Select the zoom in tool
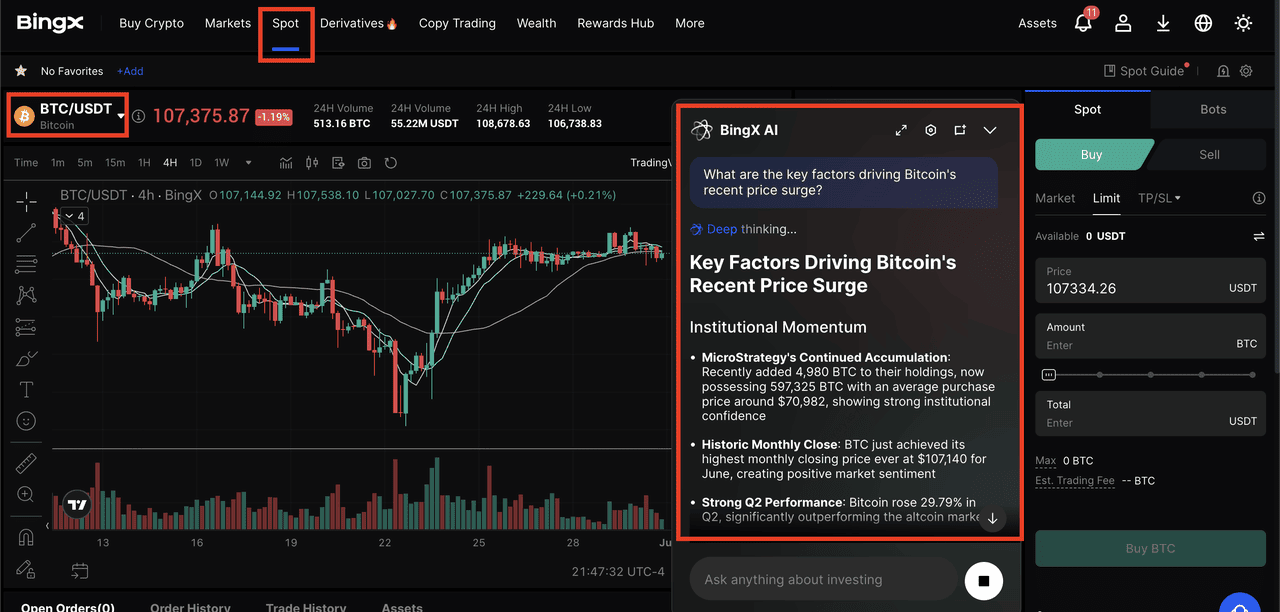 pyautogui.click(x=26, y=494)
